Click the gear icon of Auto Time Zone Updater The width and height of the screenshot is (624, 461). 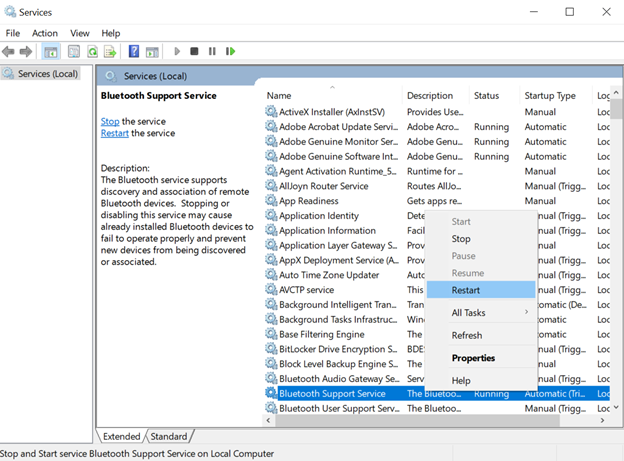(271, 275)
